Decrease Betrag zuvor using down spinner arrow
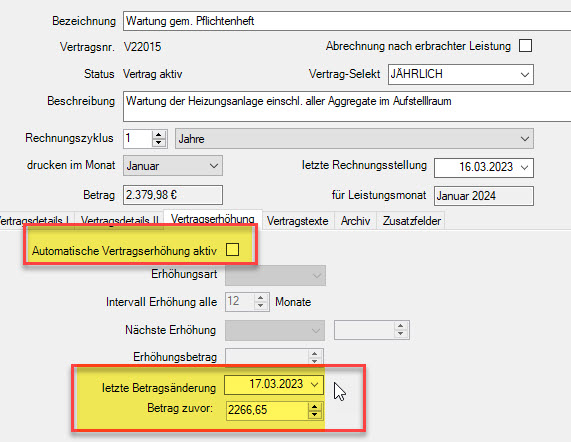The image size is (571, 442). pos(315,414)
